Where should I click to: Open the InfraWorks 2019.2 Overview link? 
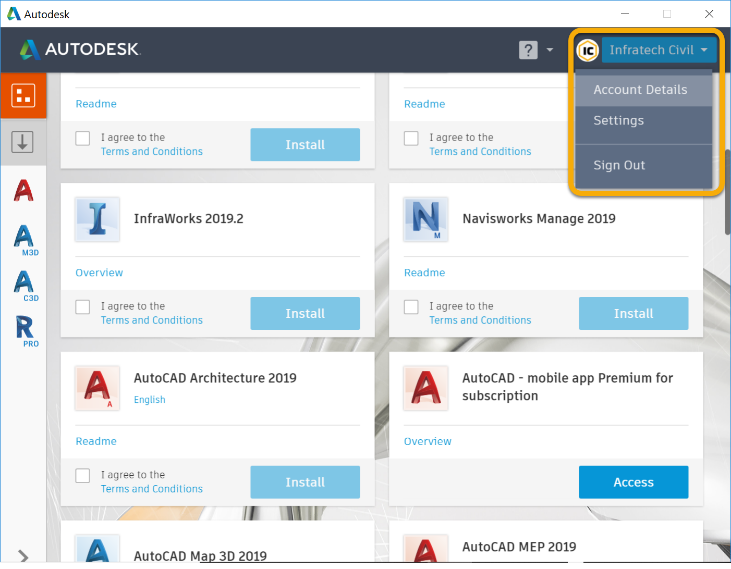[99, 273]
